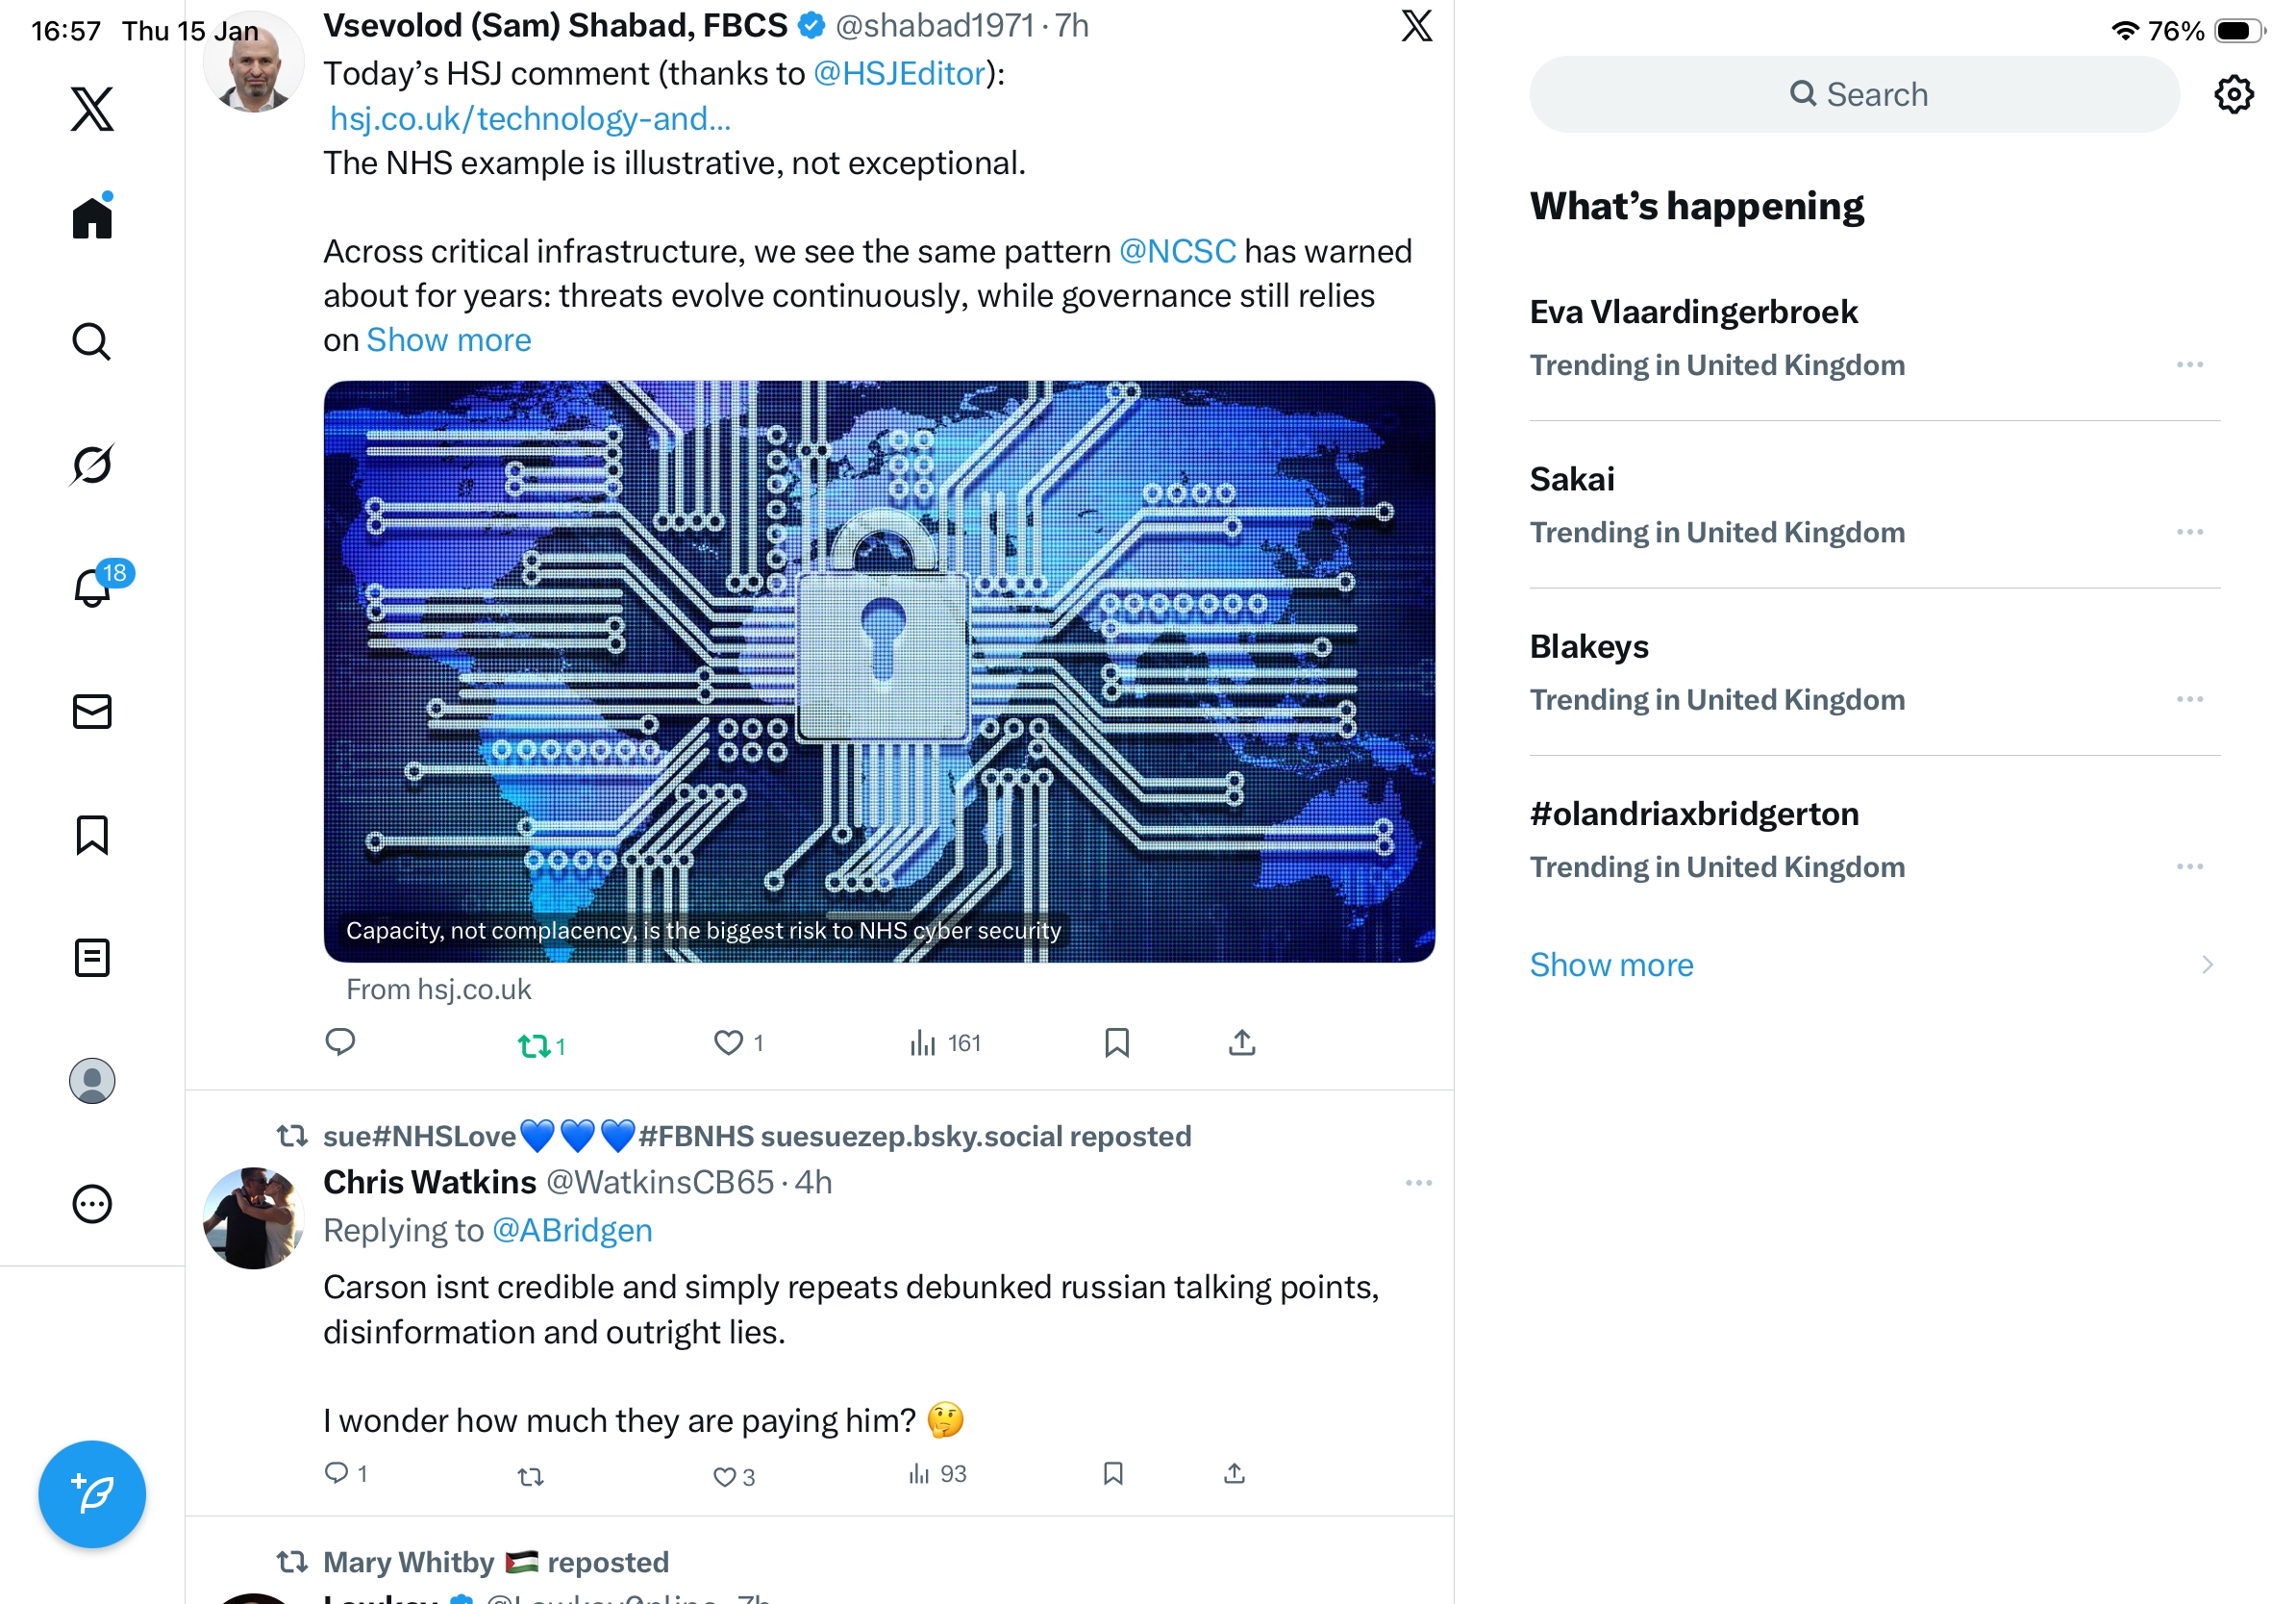Open Notifications bell with 18 badge
Screen dimensions: 2296x1604
click(x=94, y=588)
